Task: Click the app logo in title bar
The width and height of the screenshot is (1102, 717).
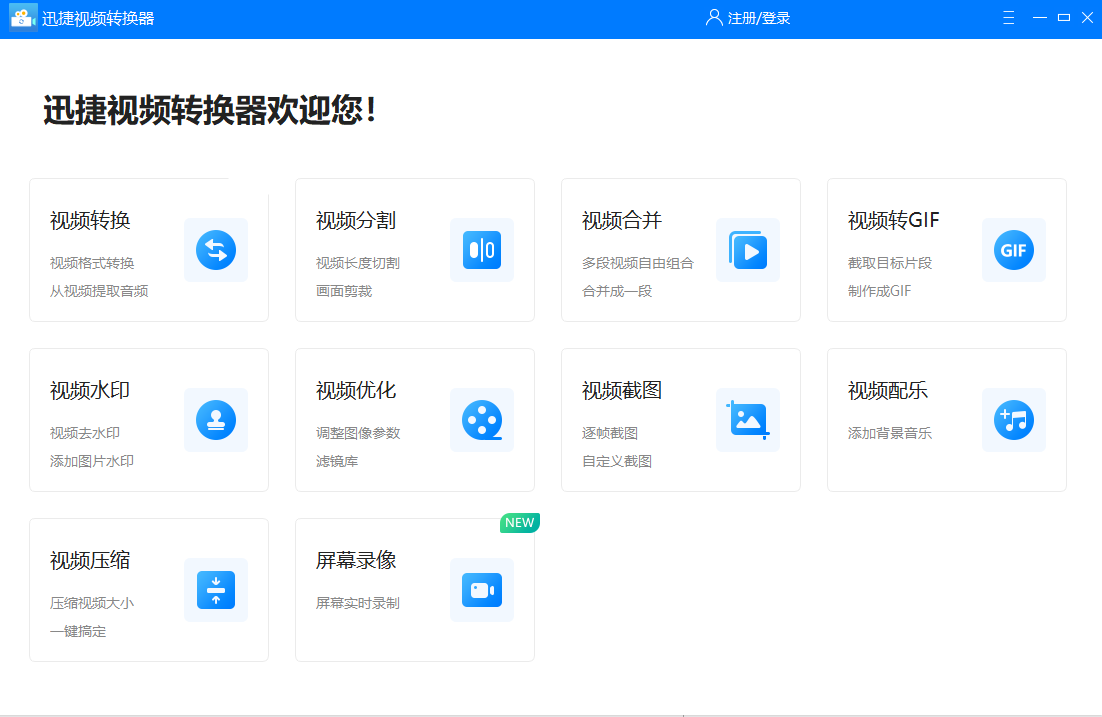Action: 22,17
